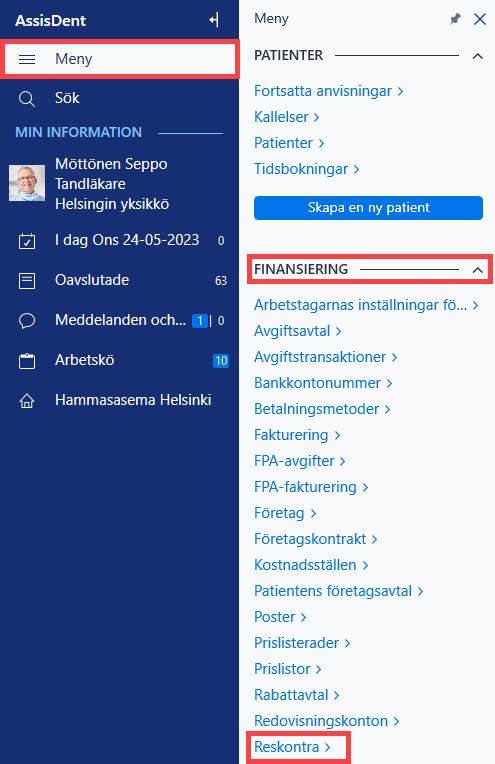Image resolution: width=495 pixels, height=764 pixels.
Task: Click the home icon for Hammasasema Helsinki
Action: [x=27, y=401]
